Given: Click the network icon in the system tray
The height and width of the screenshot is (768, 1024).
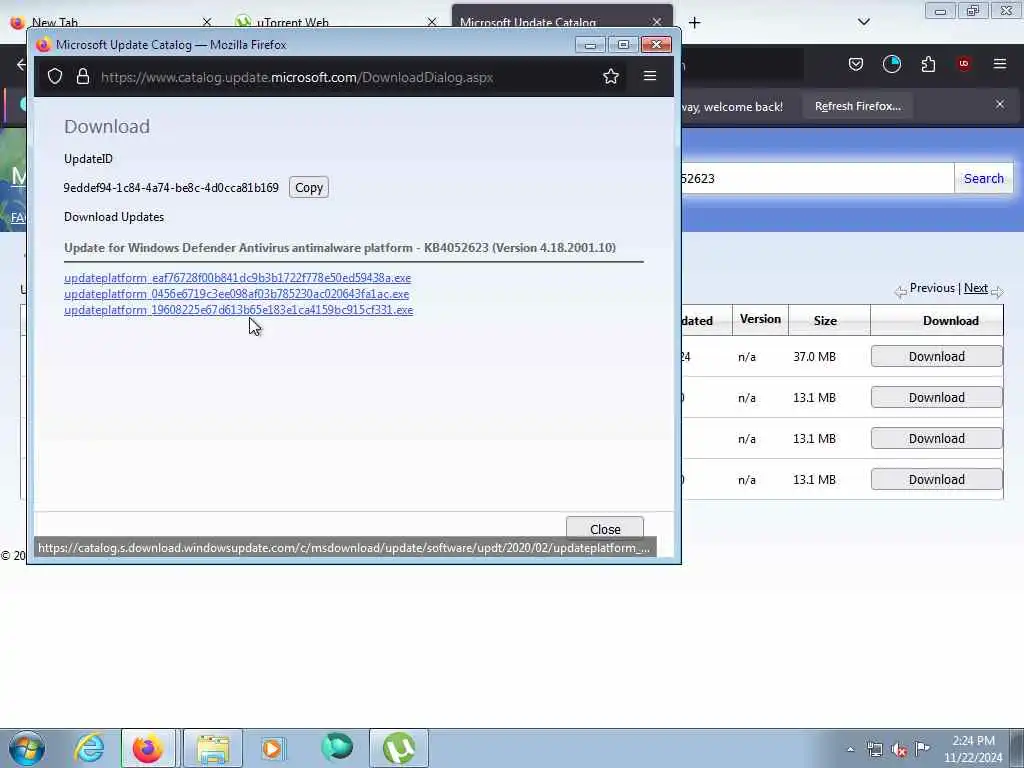Looking at the screenshot, I should tap(875, 750).
